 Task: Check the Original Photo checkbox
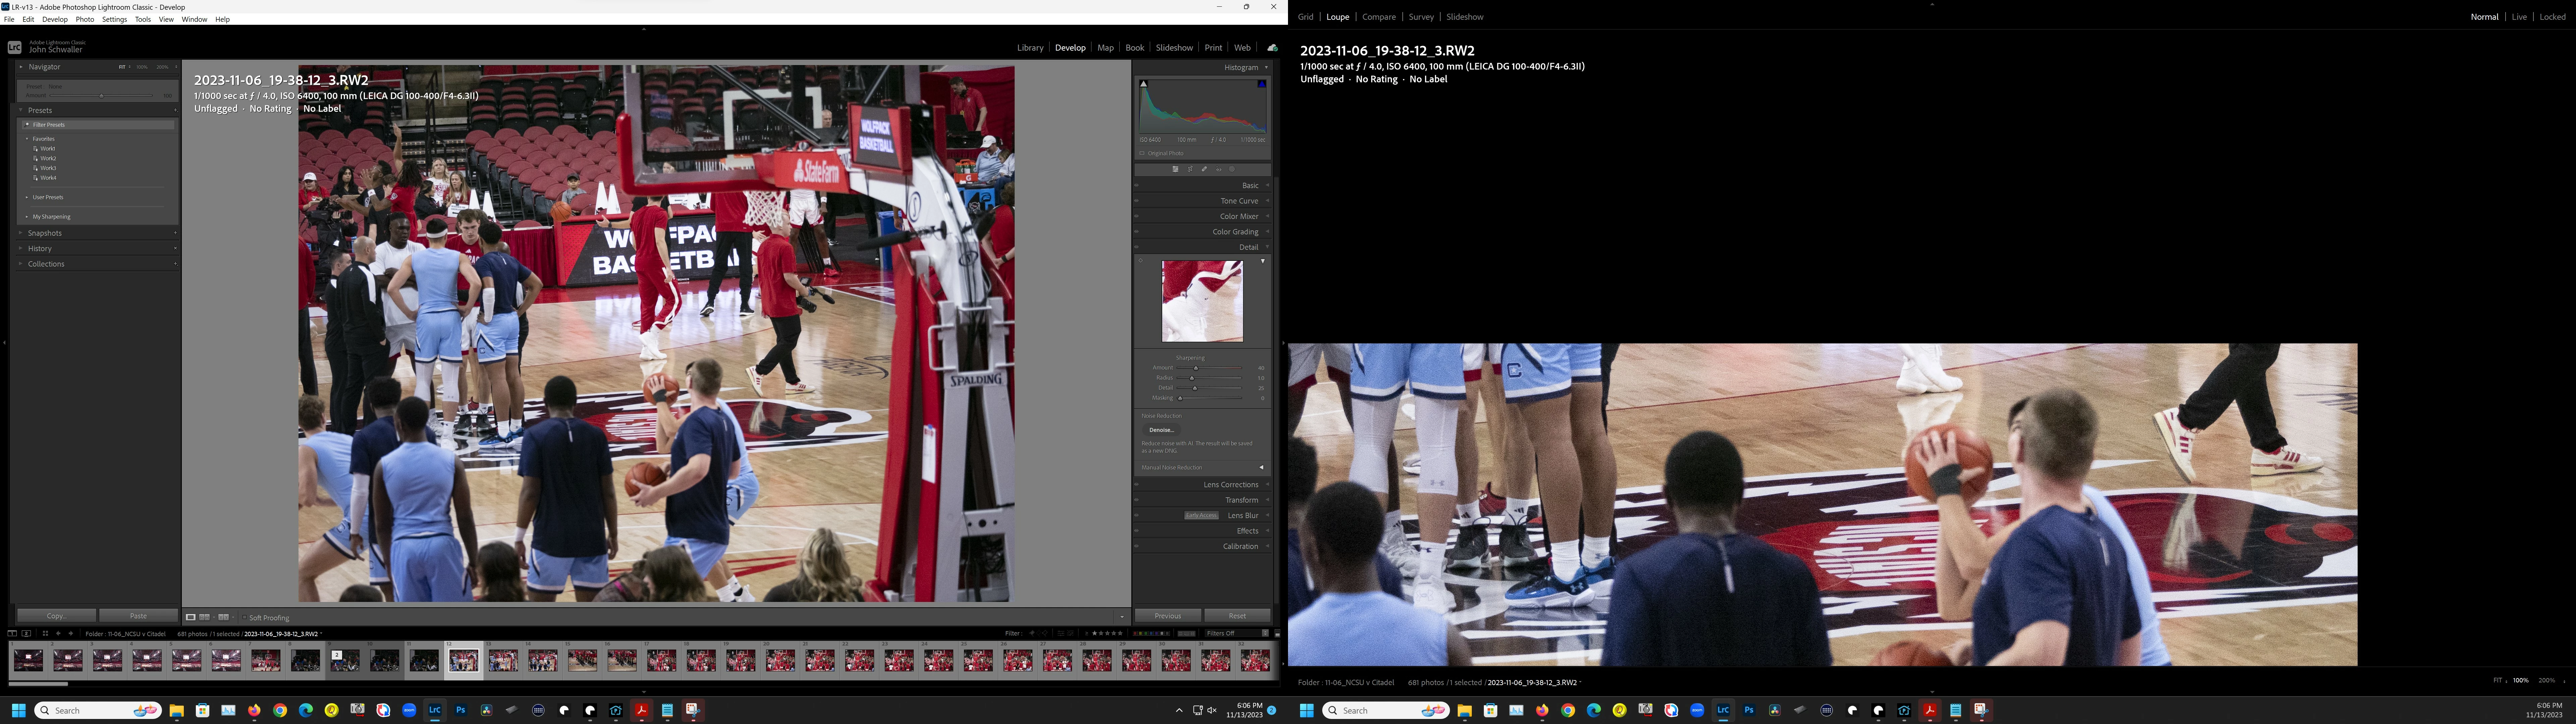[x=1142, y=153]
